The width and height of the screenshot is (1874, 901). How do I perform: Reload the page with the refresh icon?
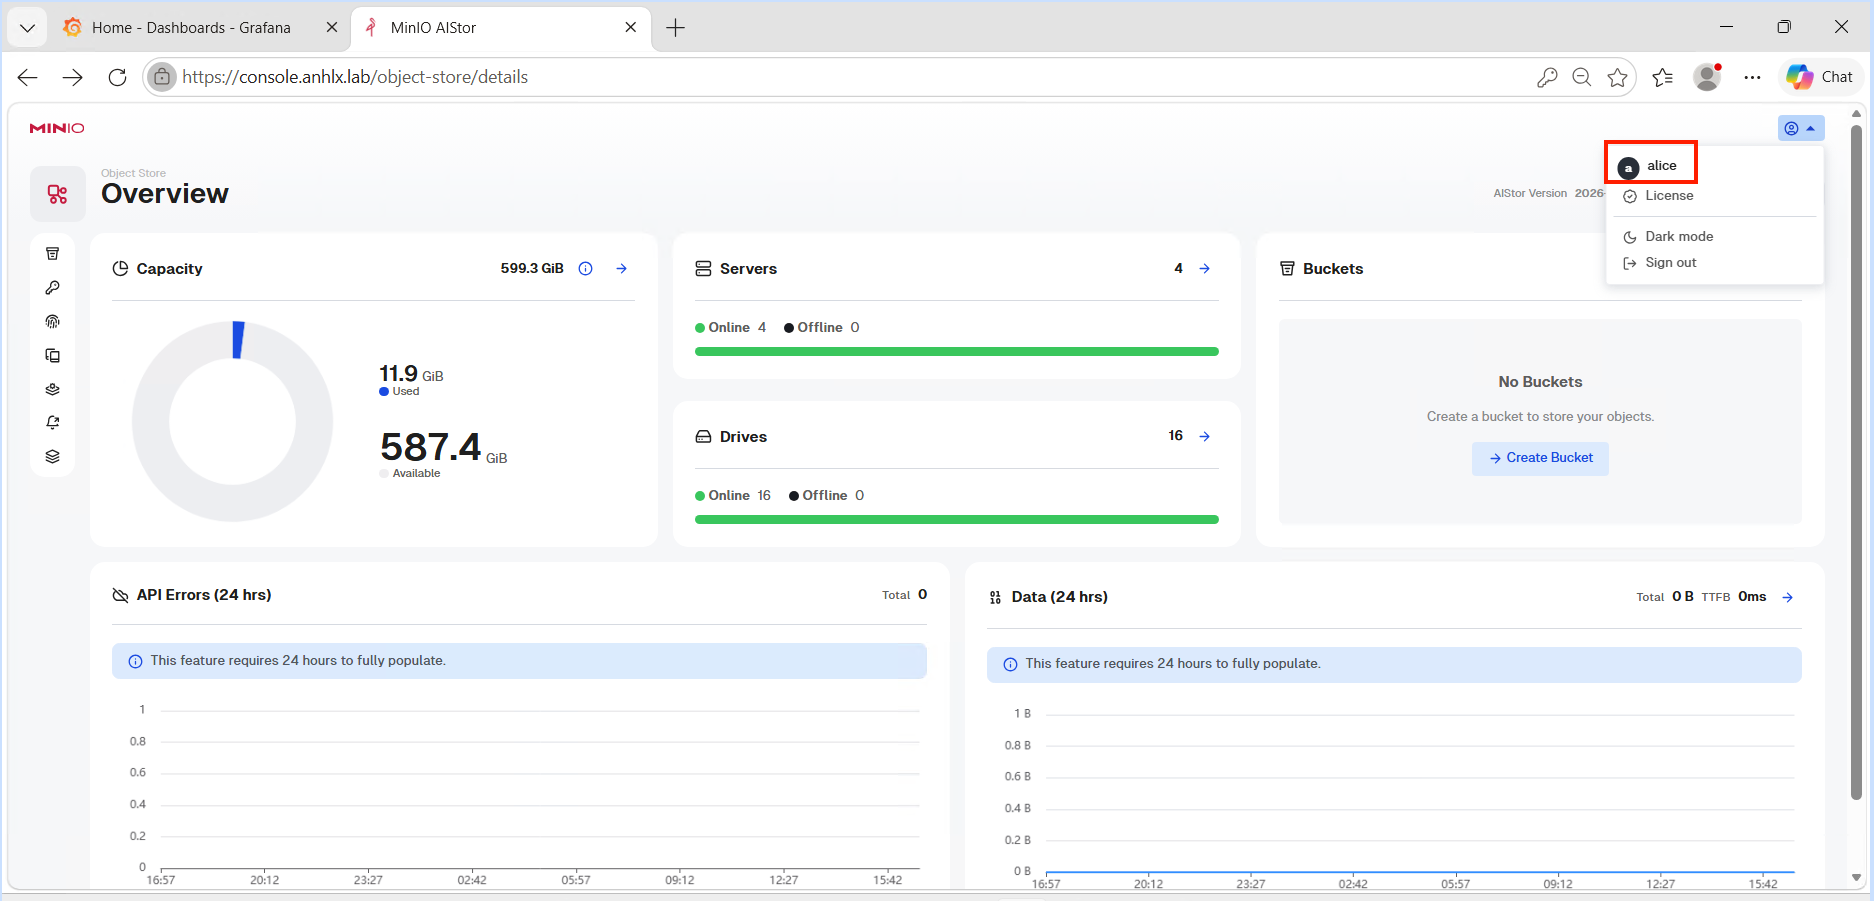117,77
